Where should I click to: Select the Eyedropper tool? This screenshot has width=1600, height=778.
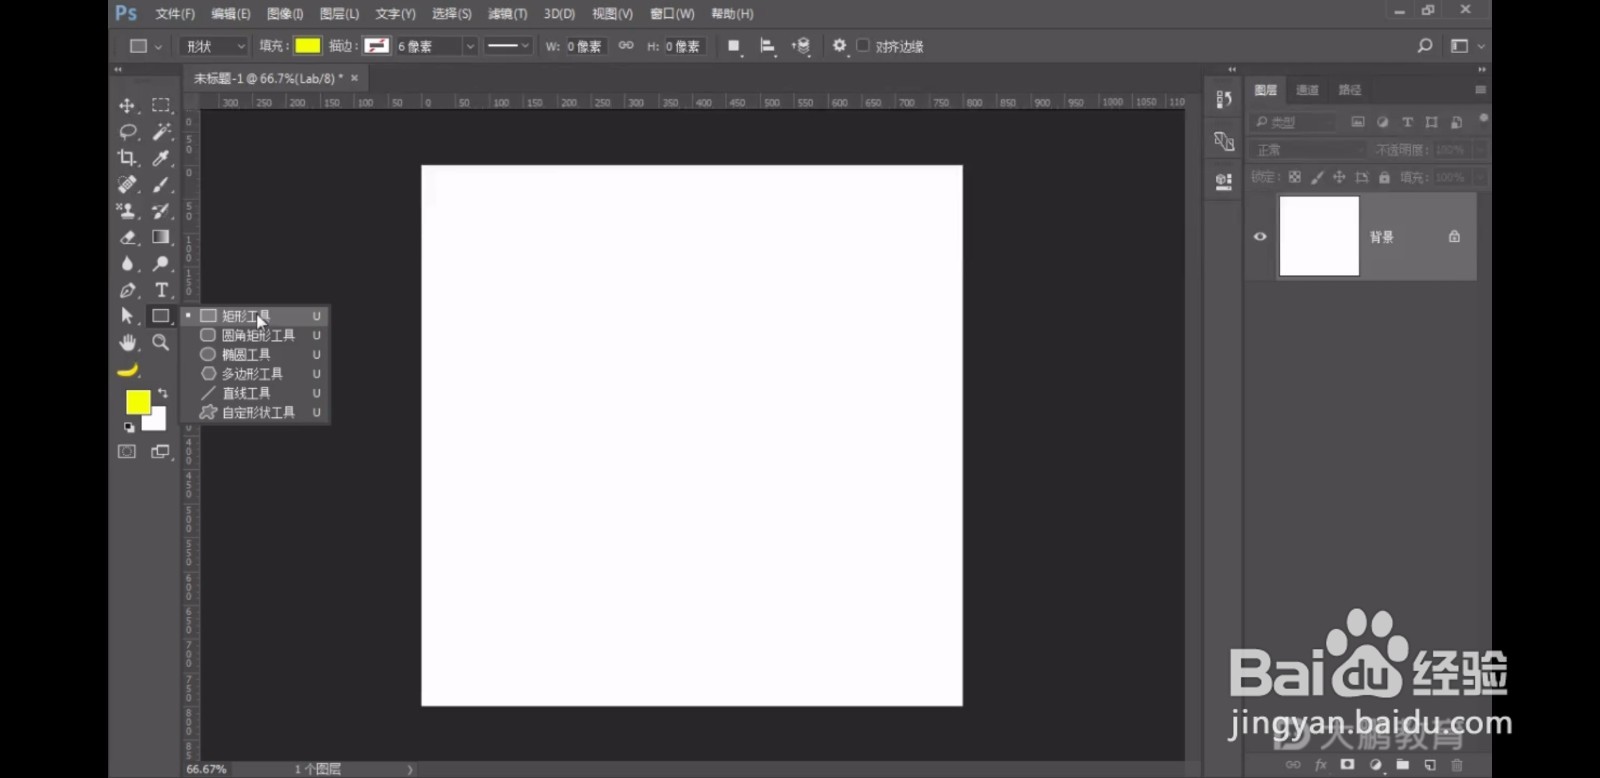tap(160, 158)
